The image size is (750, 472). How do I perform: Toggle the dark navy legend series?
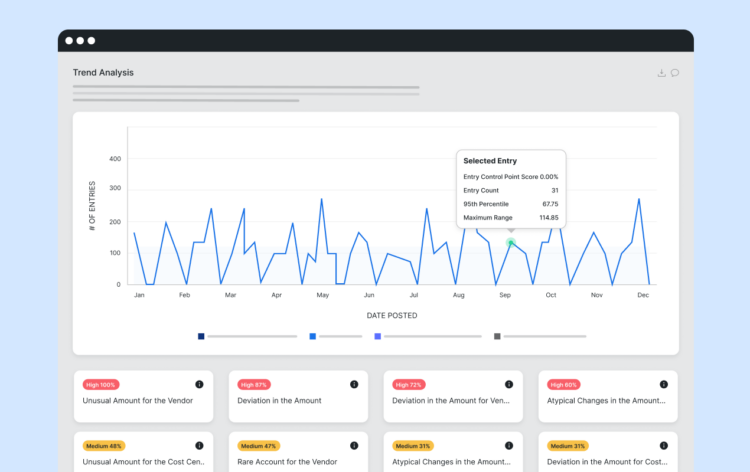(201, 336)
